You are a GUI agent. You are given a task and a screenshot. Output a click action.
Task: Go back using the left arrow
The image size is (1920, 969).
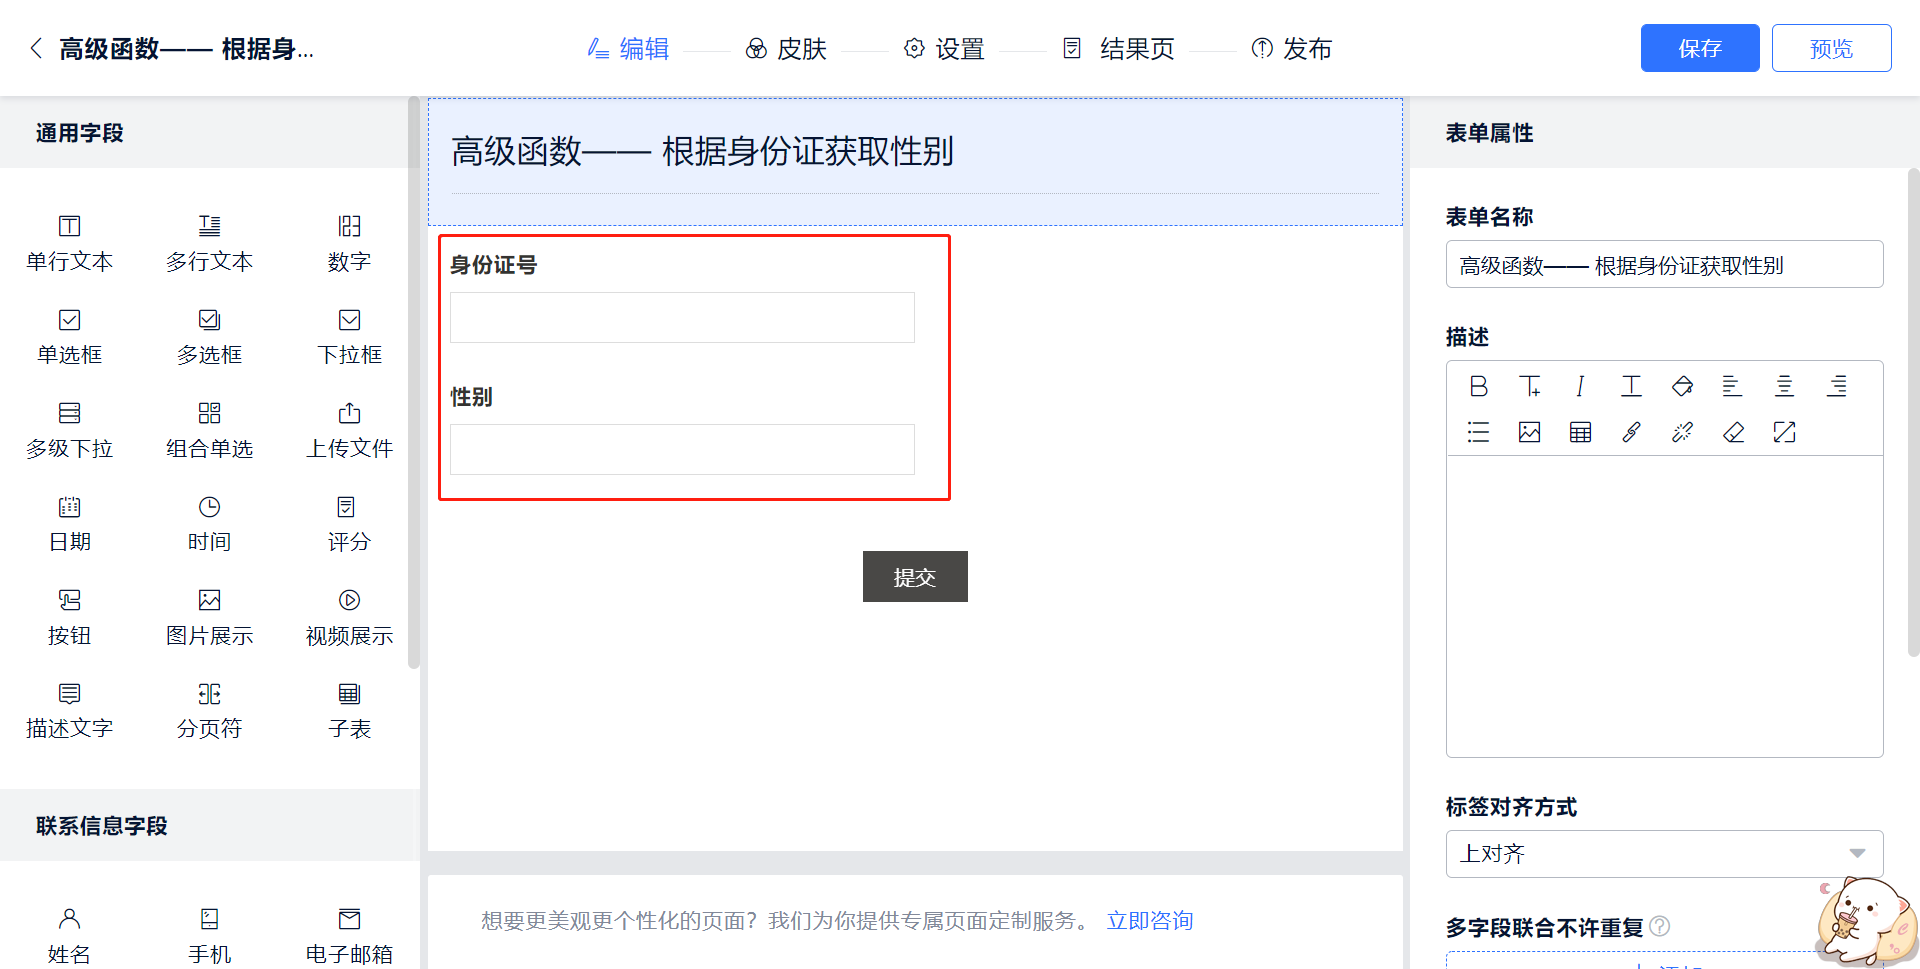36,49
